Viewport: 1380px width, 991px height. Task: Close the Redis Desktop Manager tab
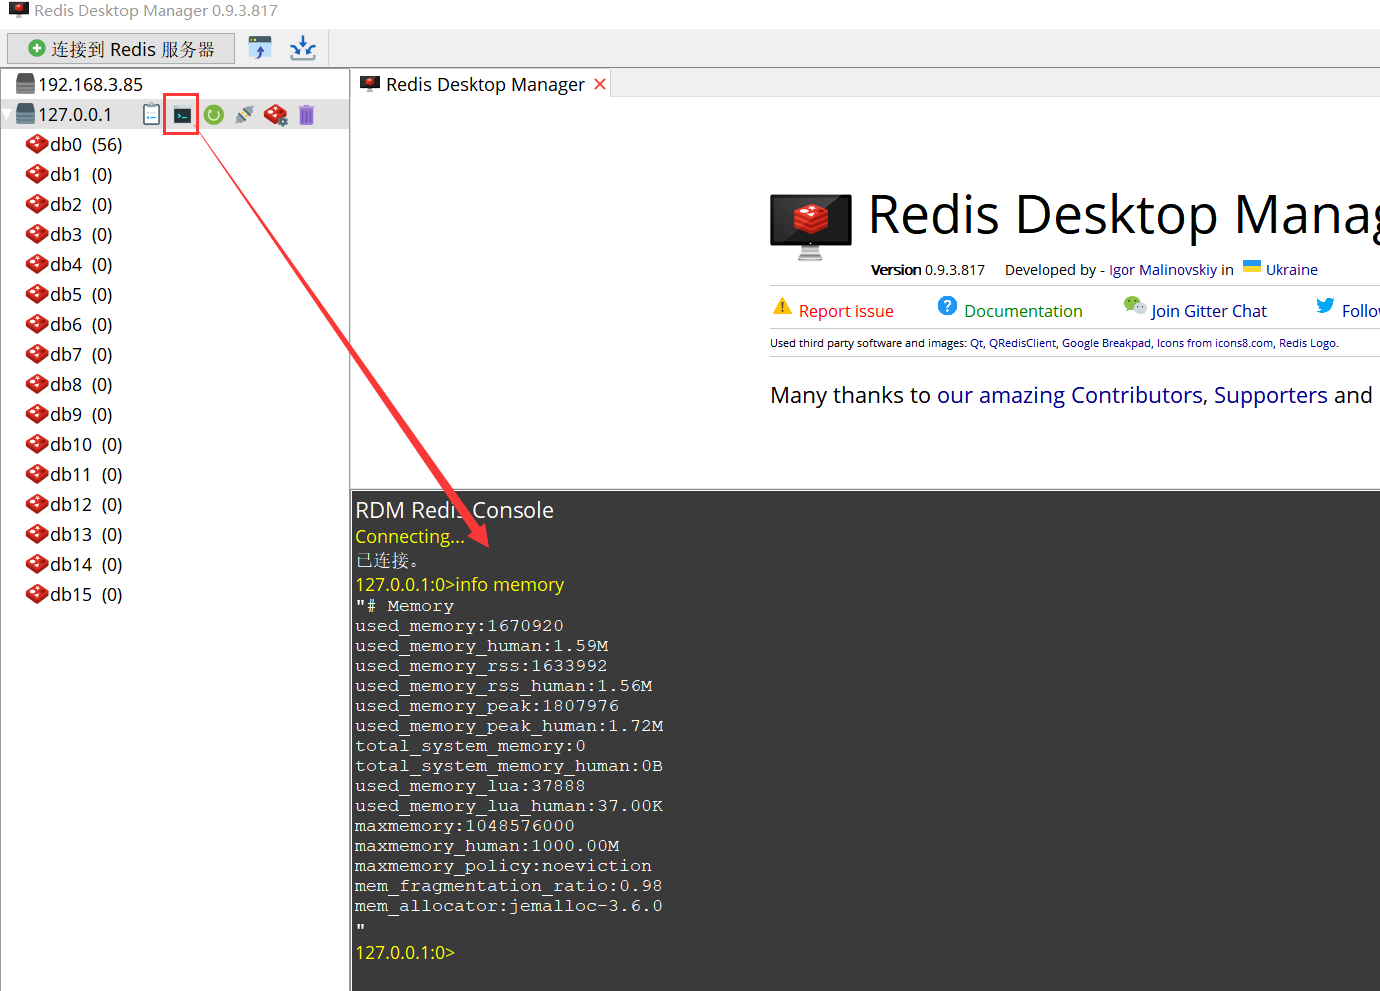[x=600, y=85]
